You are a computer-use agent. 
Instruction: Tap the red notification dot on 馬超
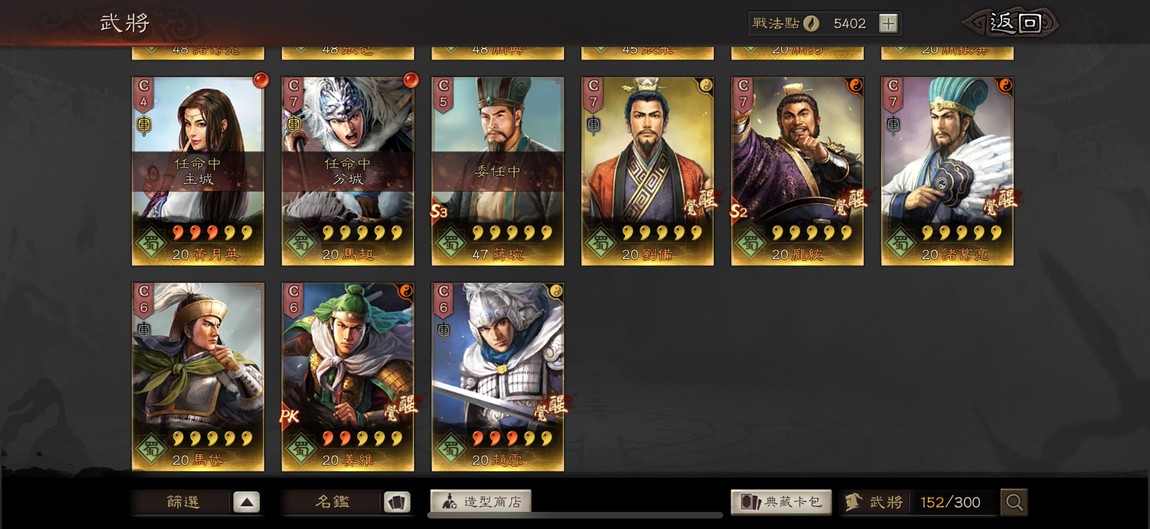[411, 79]
